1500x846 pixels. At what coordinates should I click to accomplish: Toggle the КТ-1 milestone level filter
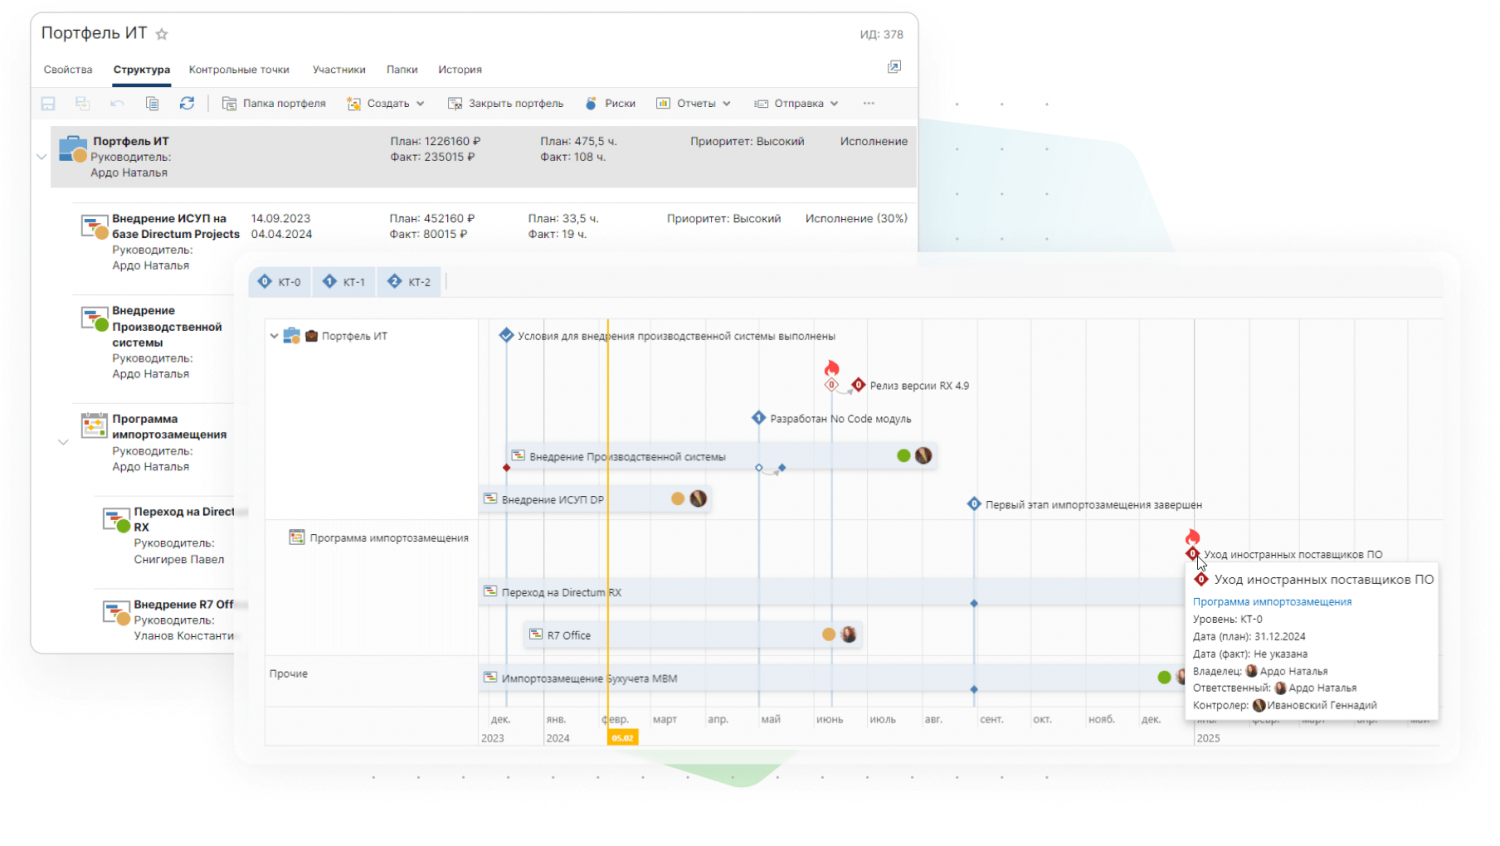coord(344,282)
